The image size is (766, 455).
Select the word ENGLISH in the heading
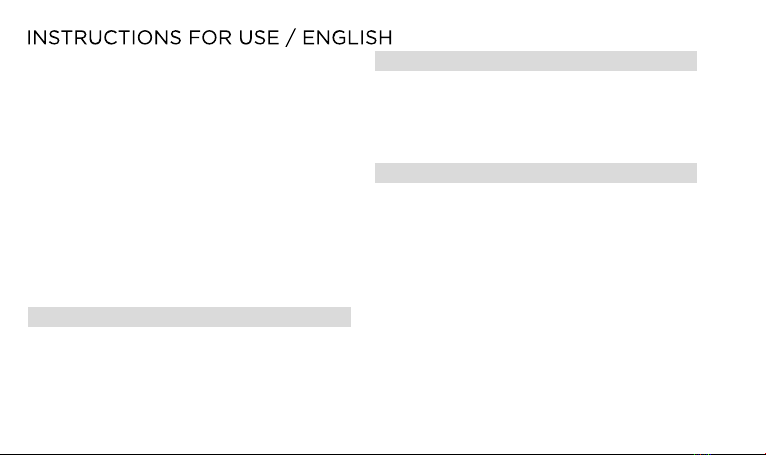tap(347, 38)
